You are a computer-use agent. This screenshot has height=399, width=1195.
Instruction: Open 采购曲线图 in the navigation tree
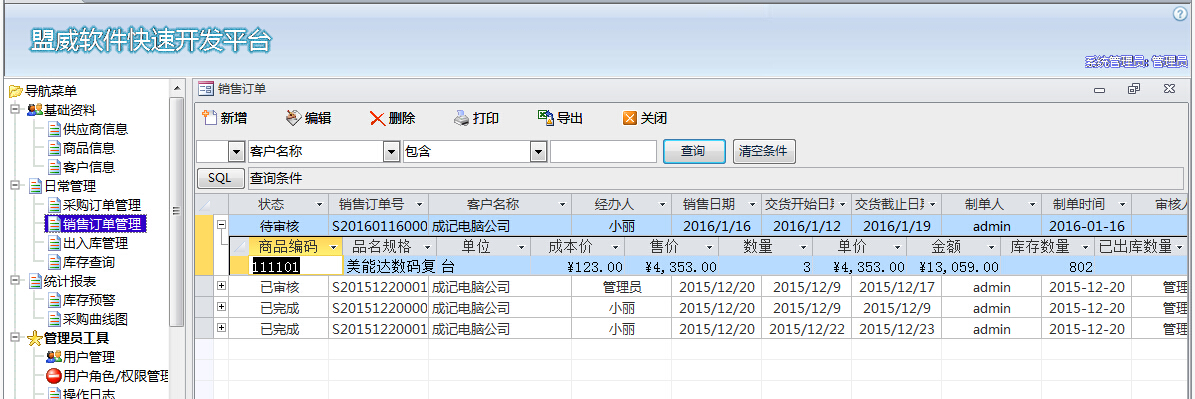(x=95, y=319)
